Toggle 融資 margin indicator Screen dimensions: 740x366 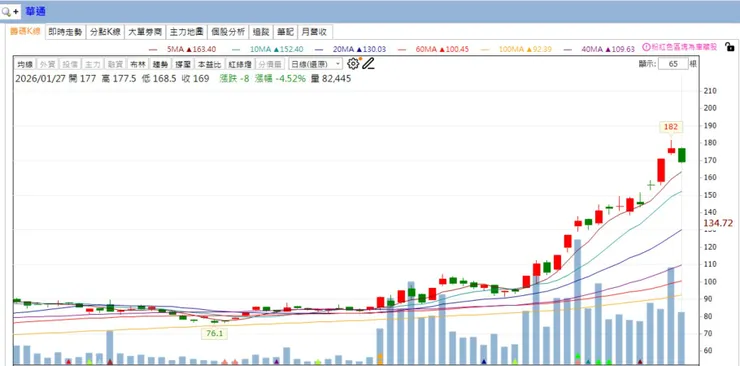tap(115, 64)
